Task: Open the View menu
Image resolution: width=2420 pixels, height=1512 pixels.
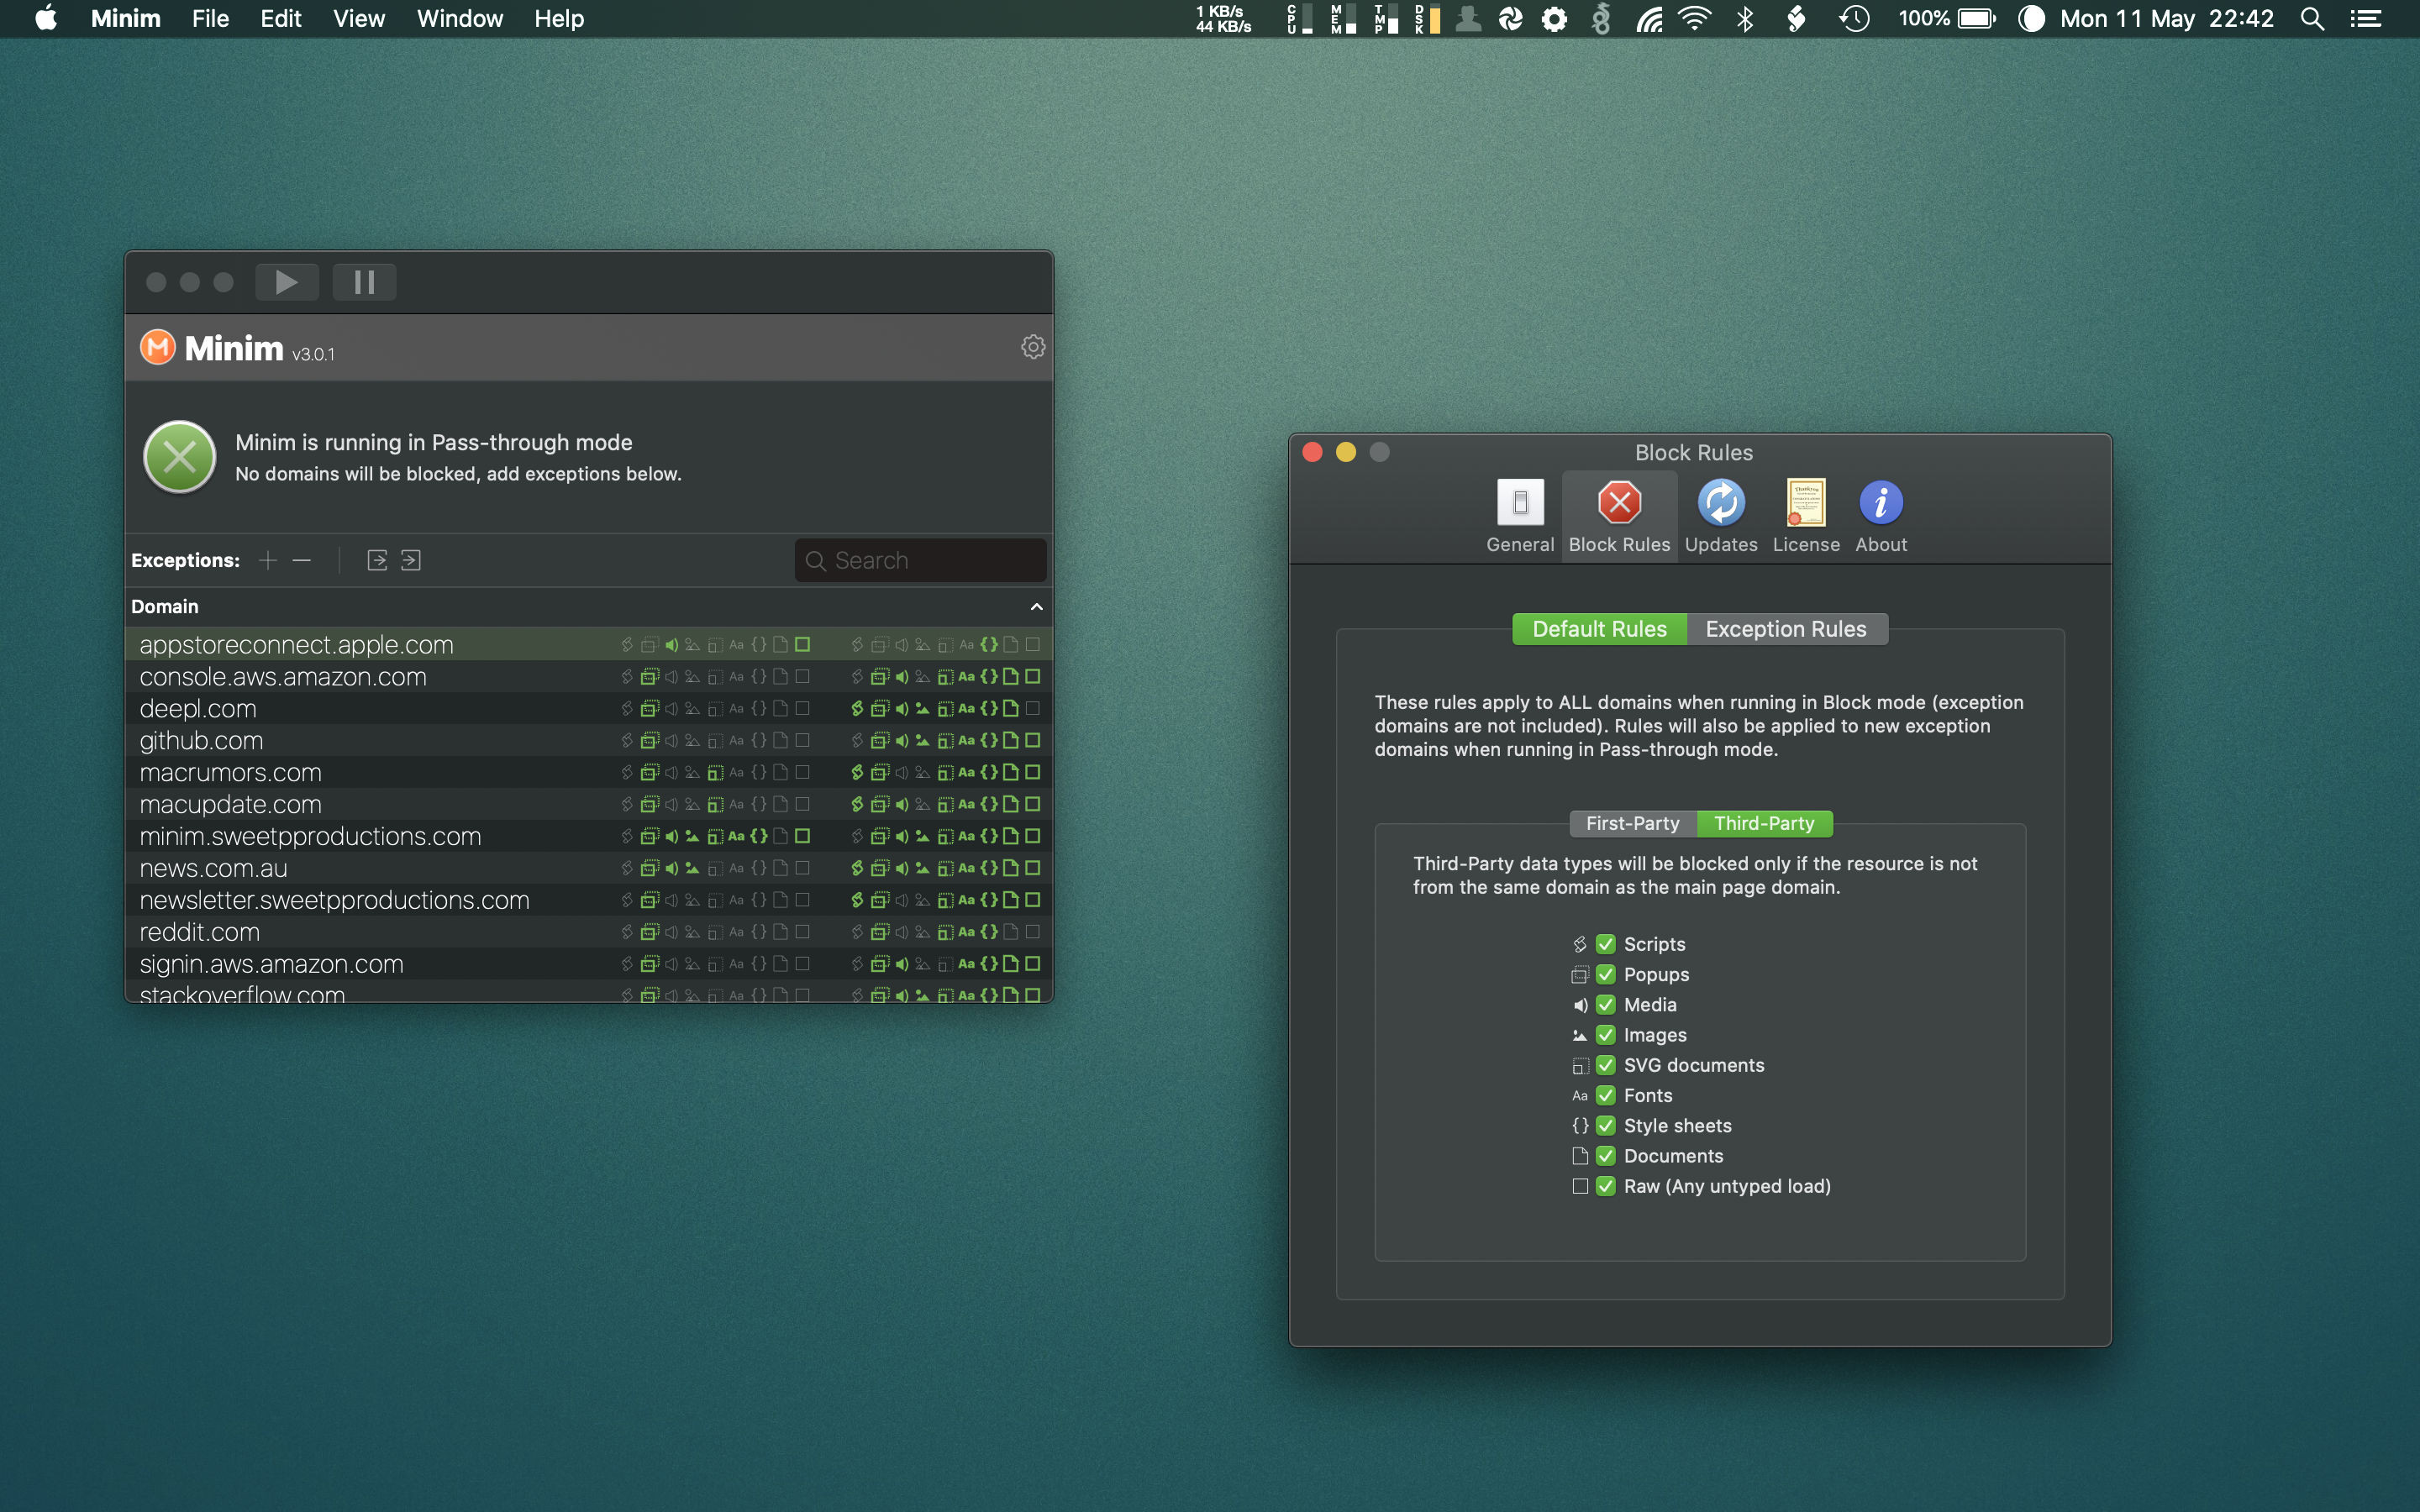Action: (358, 18)
